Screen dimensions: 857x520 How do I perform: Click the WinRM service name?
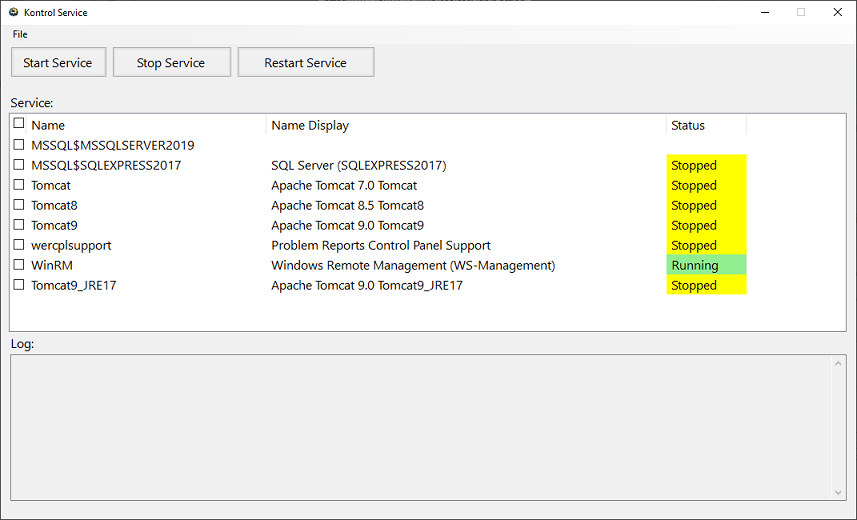coord(52,265)
